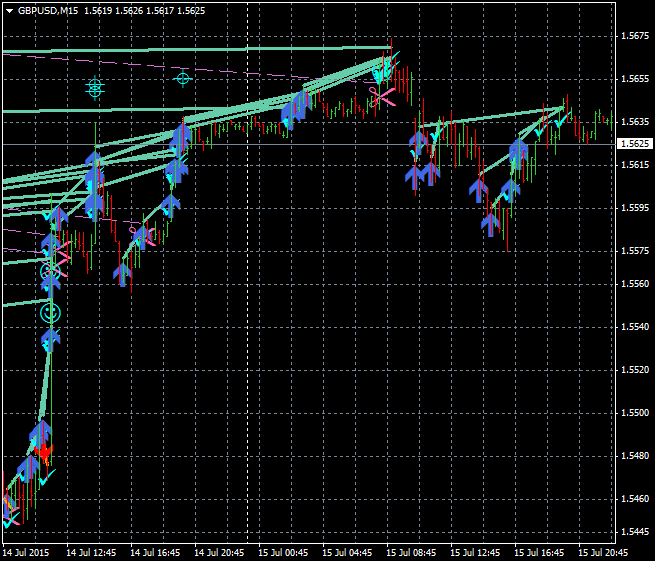655x561 pixels.
Task: Click the 14 Jul 16:45 time label
Action: (x=155, y=553)
